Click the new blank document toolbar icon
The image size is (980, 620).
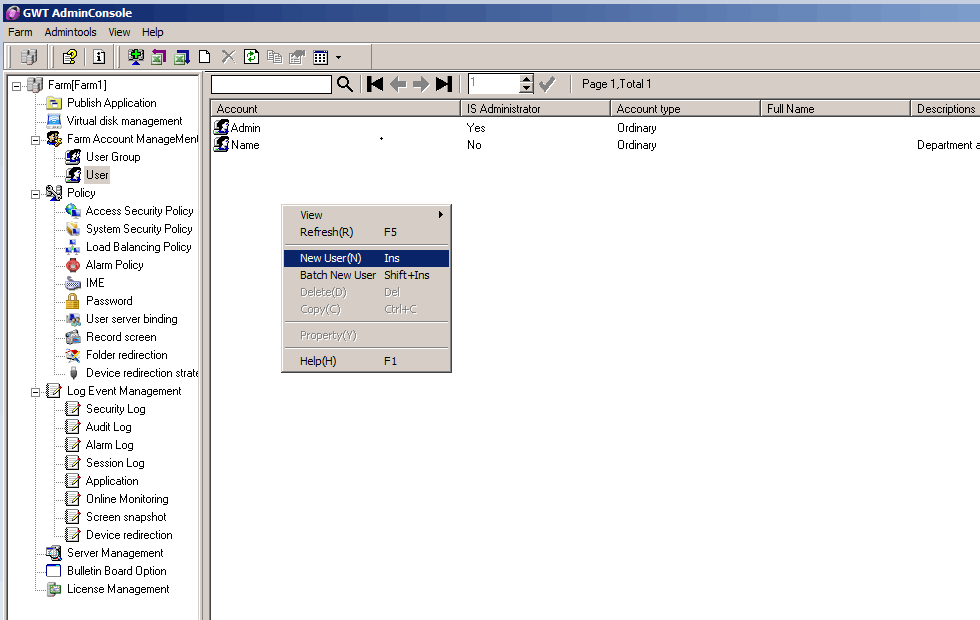205,57
